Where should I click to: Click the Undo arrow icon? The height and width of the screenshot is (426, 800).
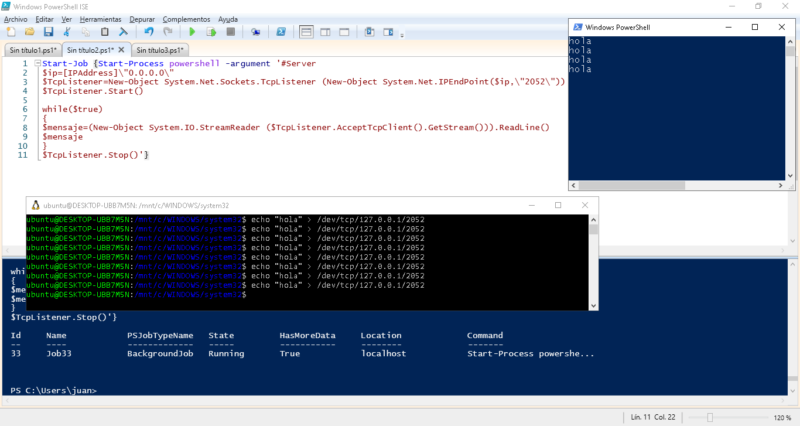coord(149,32)
